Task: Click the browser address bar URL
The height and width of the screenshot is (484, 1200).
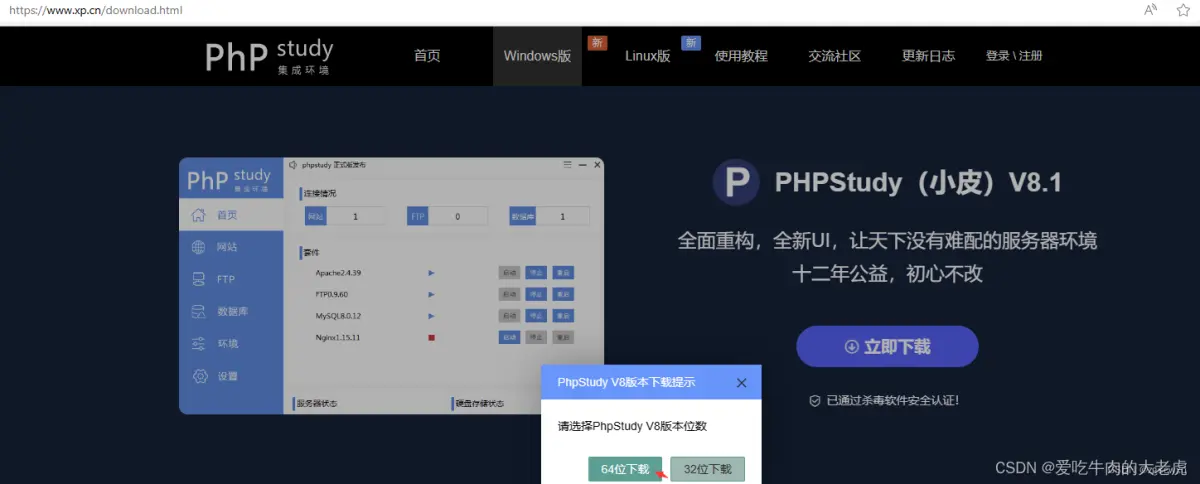Action: (96, 10)
